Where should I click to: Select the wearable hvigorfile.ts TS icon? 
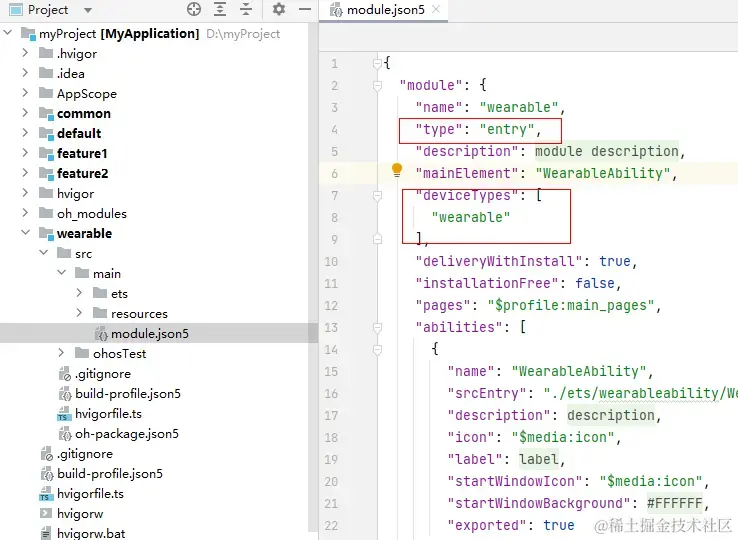[64, 414]
